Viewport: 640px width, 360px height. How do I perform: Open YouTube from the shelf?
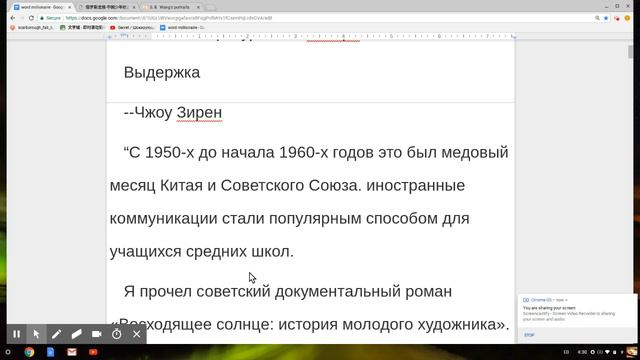pos(93,352)
